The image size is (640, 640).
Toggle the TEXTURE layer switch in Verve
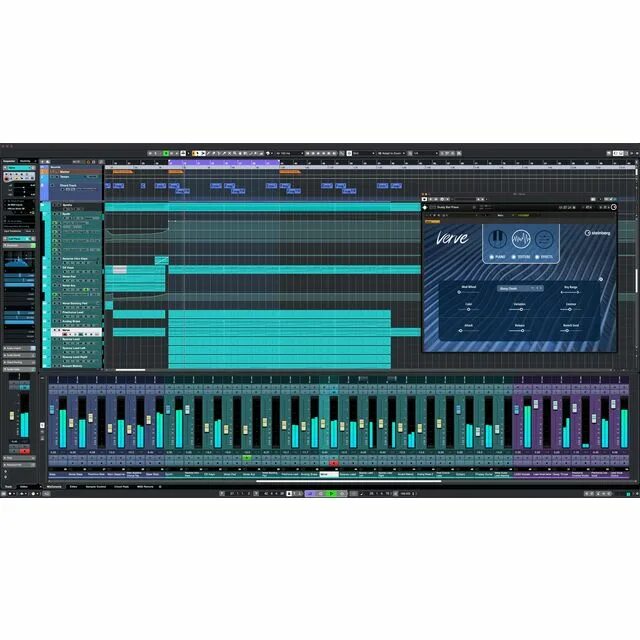(514, 257)
